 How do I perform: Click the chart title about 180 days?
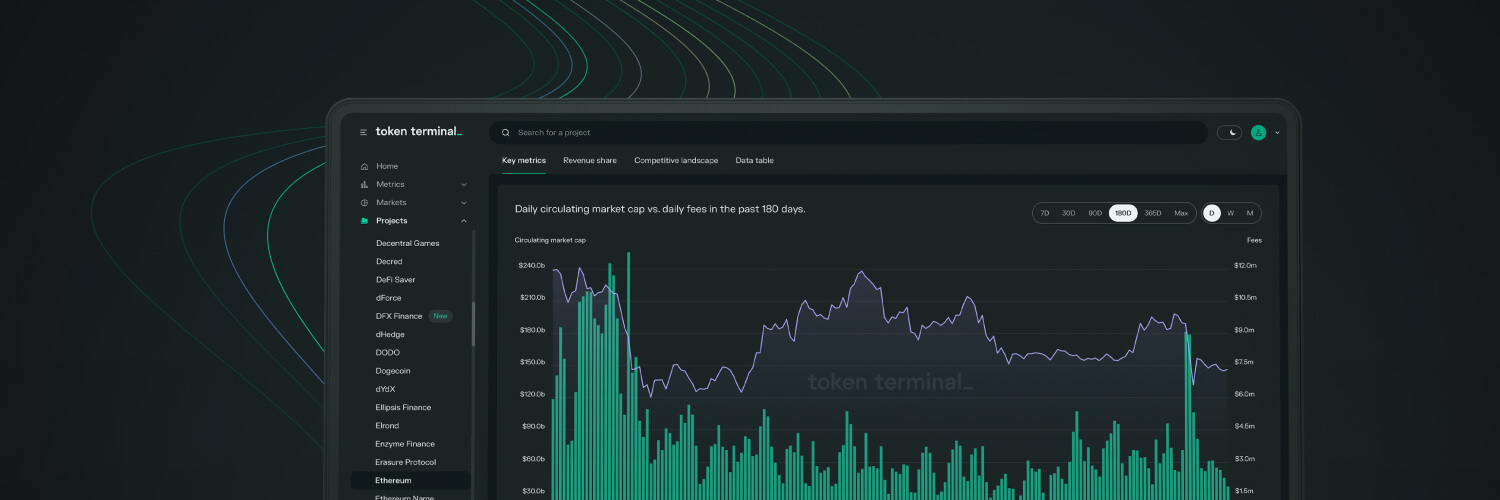pos(660,209)
